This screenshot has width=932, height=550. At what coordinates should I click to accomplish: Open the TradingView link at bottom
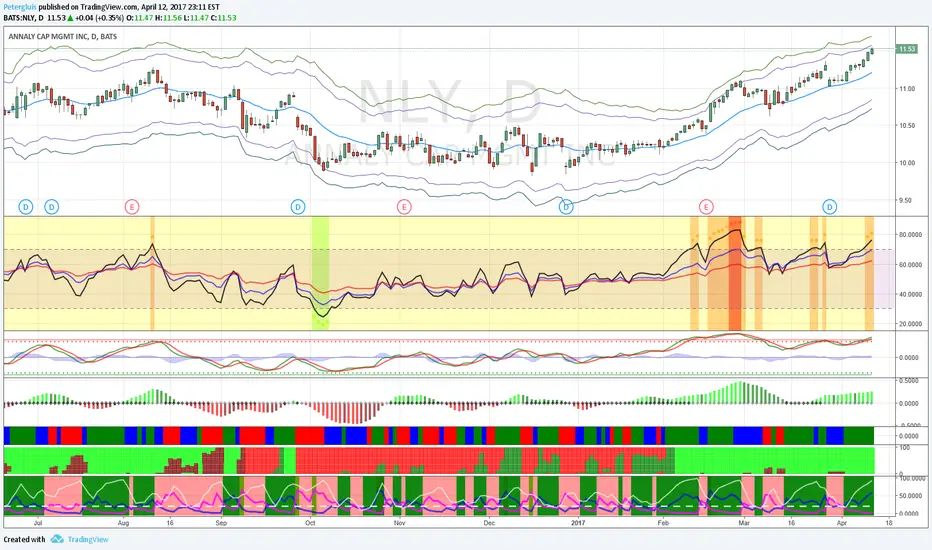coord(88,539)
